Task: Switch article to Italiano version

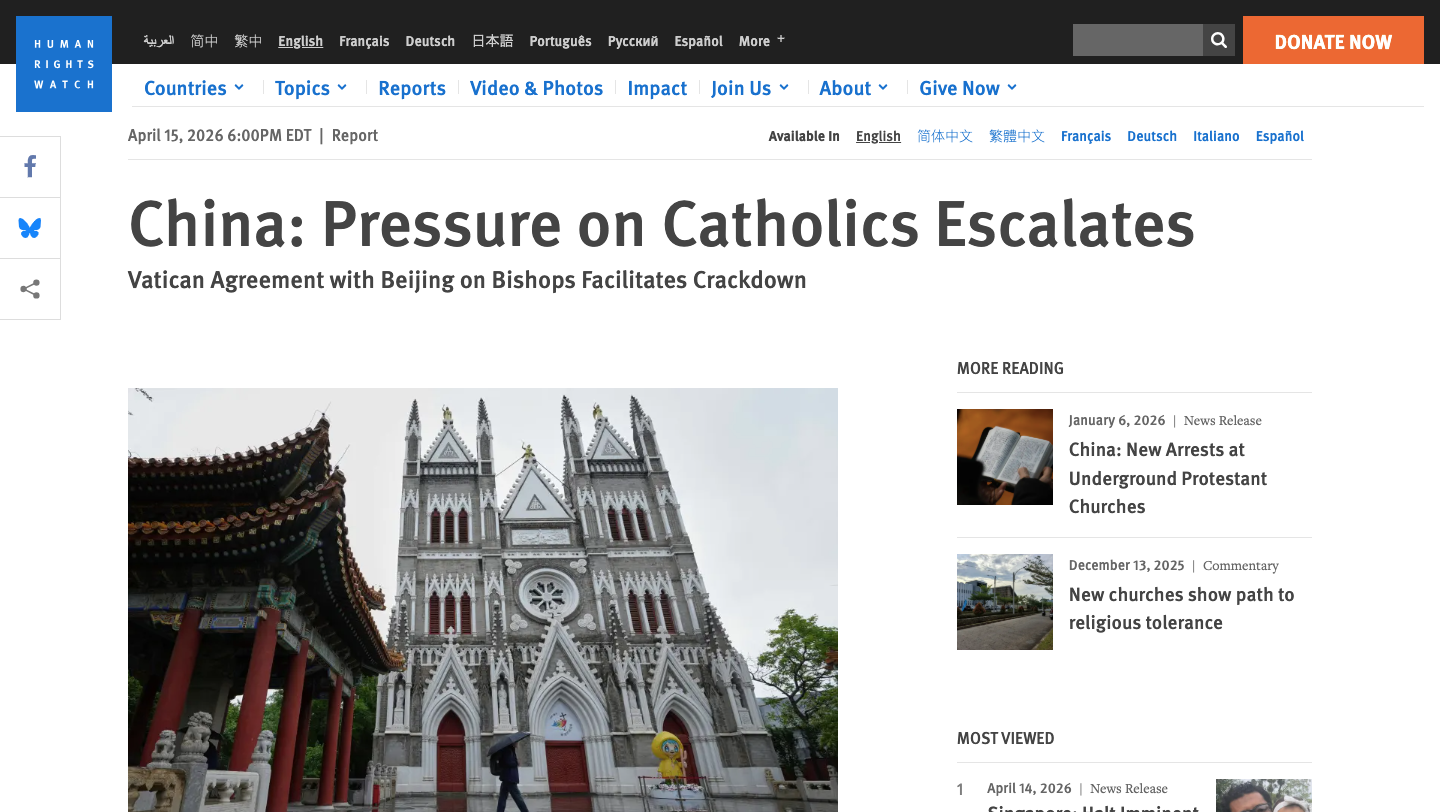Action: [1216, 136]
